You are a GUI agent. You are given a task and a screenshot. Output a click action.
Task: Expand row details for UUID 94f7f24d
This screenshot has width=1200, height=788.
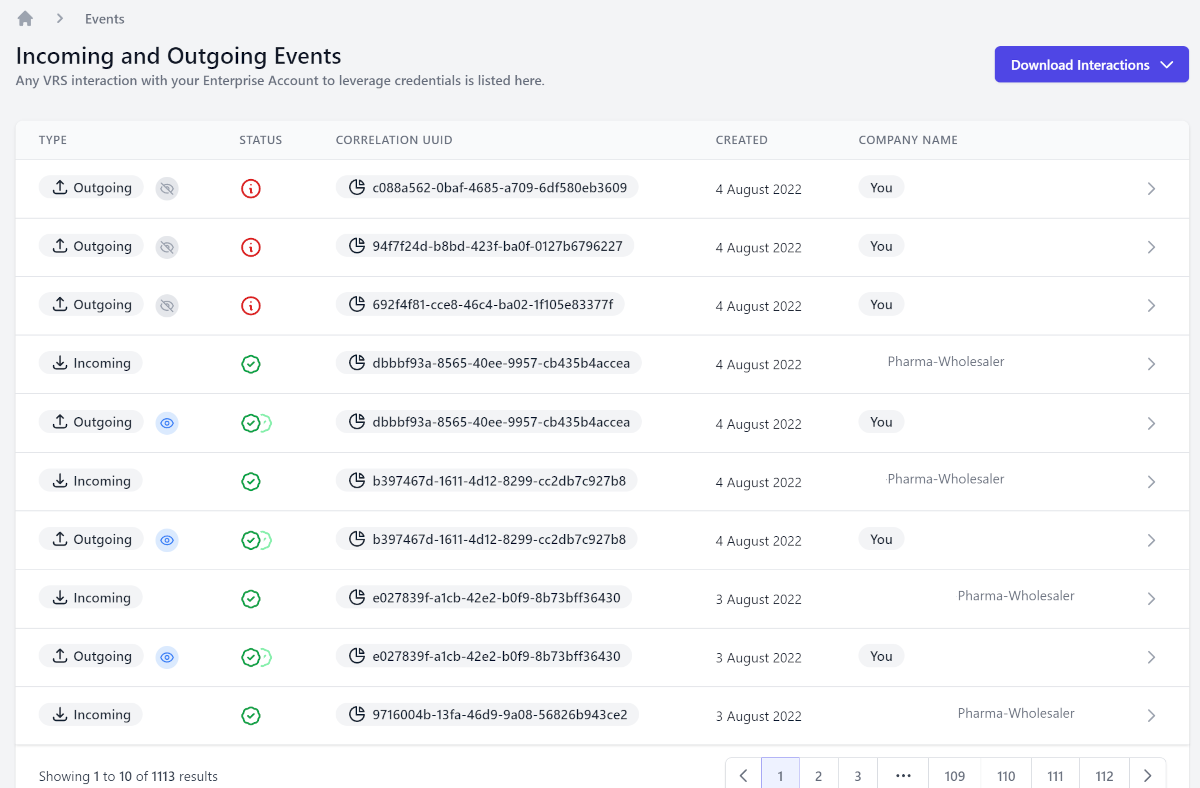(1151, 247)
